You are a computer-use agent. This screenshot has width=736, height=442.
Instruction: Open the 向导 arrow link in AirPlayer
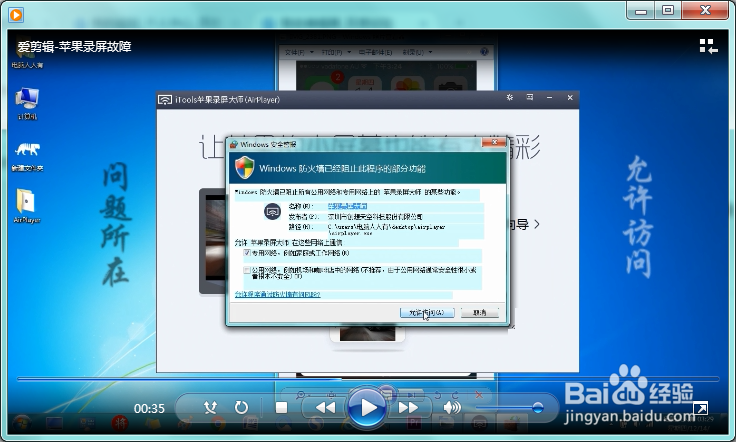[524, 225]
